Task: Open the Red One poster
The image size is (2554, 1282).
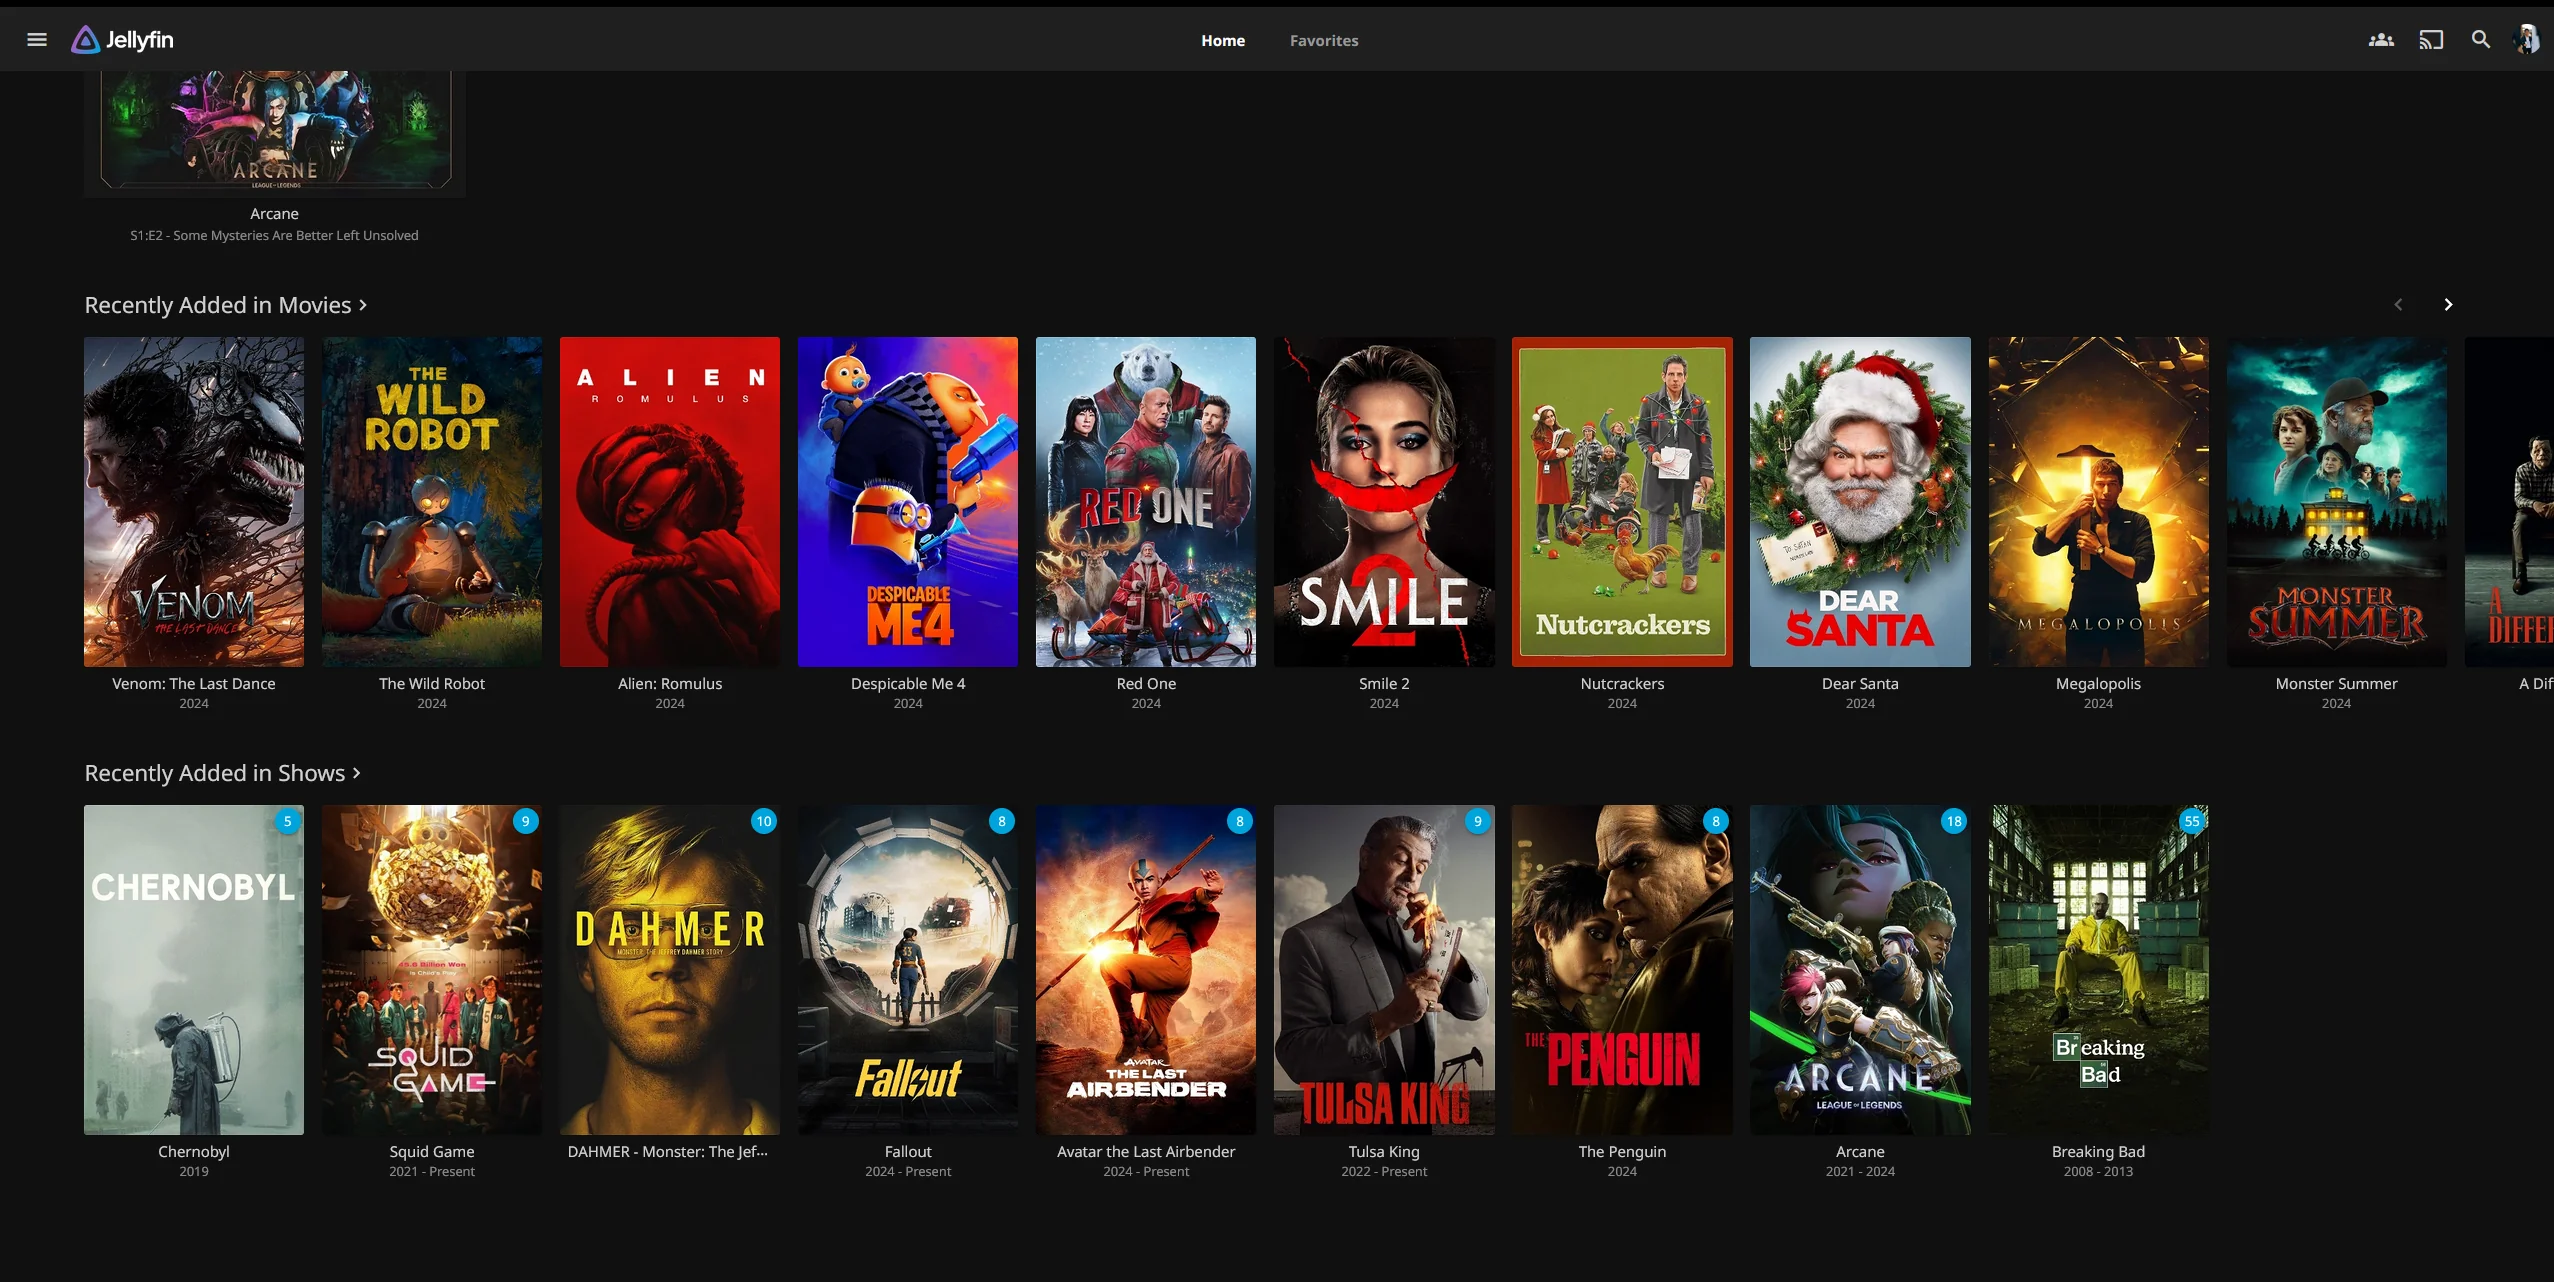Action: tap(1146, 502)
